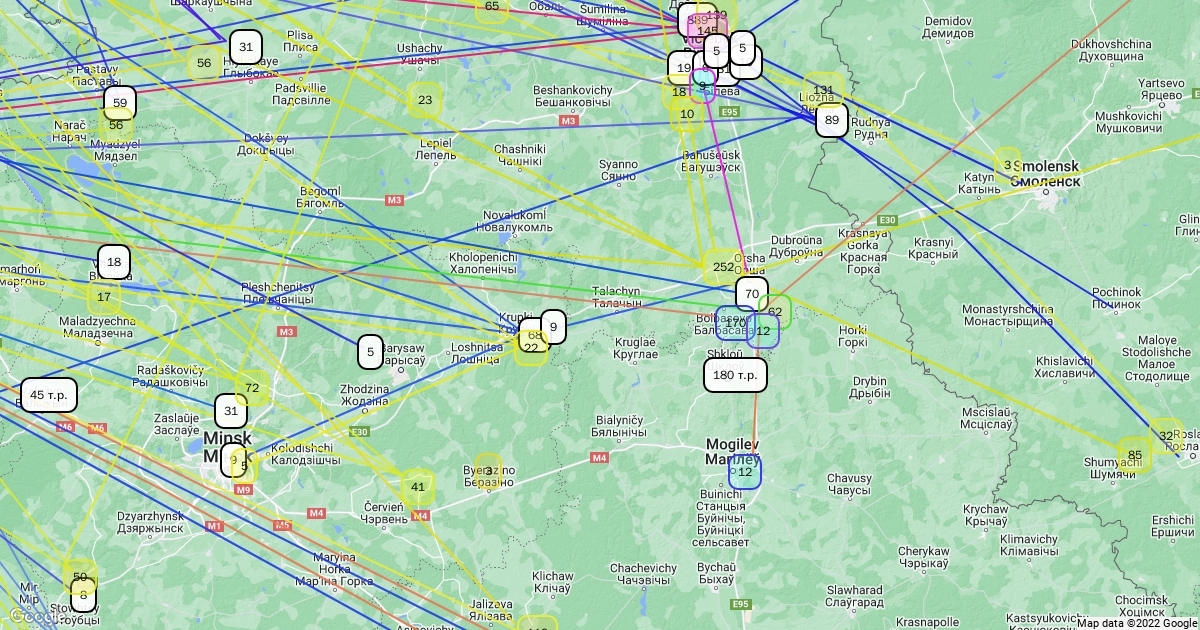This screenshot has width=1200, height=630.
Task: Click the "Map data ©2022 Google" attribution
Action: coord(1136,623)
